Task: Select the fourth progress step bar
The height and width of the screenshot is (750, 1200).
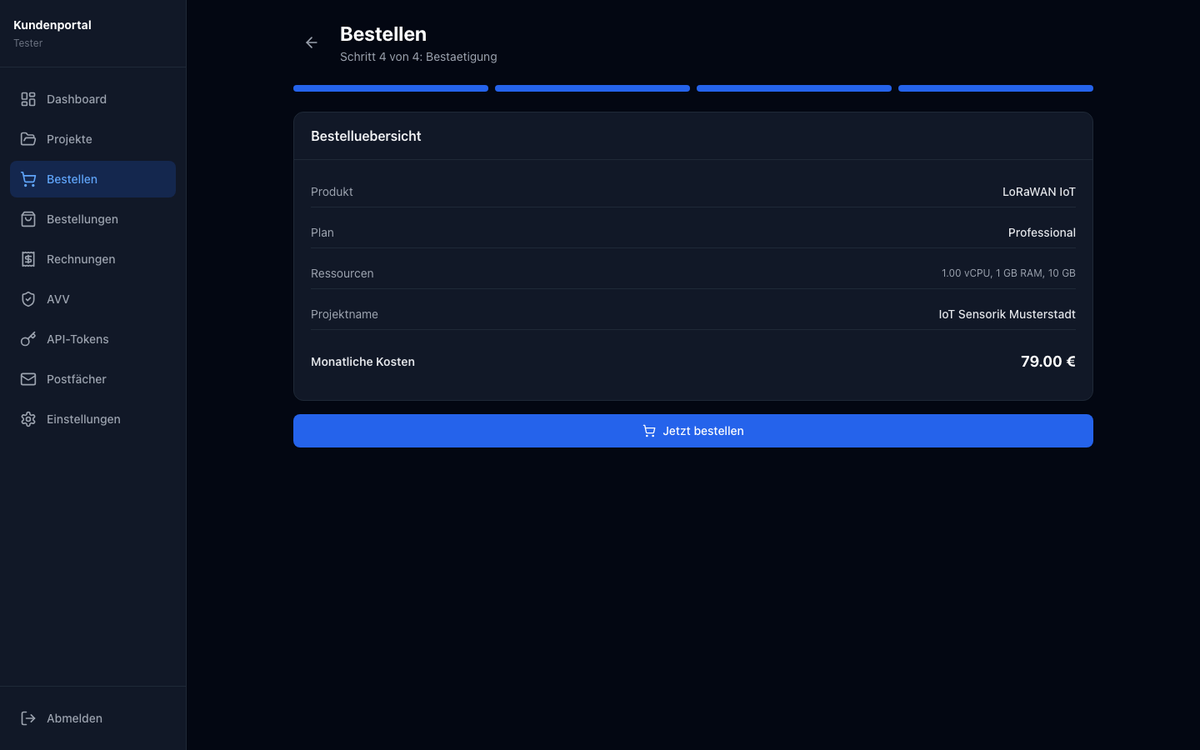Action: tap(996, 88)
